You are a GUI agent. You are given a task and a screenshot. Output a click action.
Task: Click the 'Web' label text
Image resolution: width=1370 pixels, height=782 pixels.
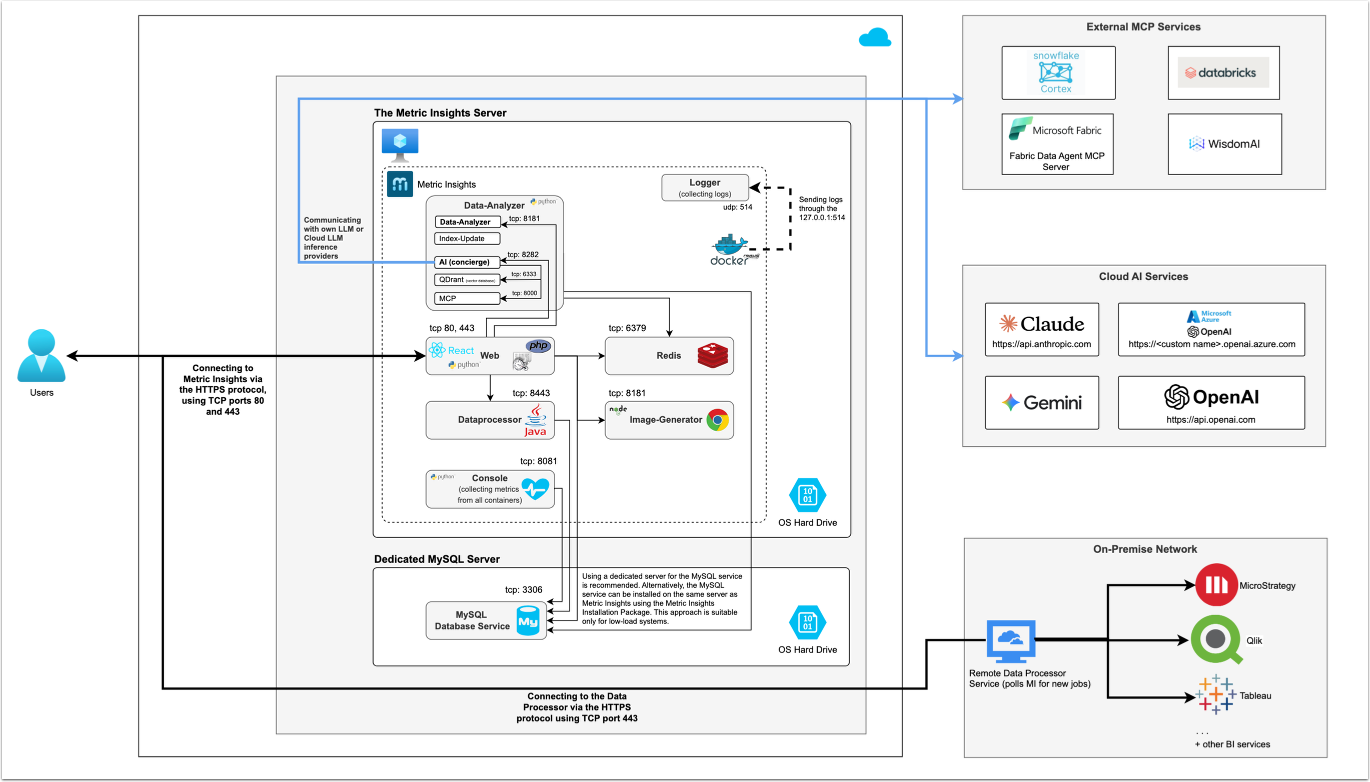(489, 355)
